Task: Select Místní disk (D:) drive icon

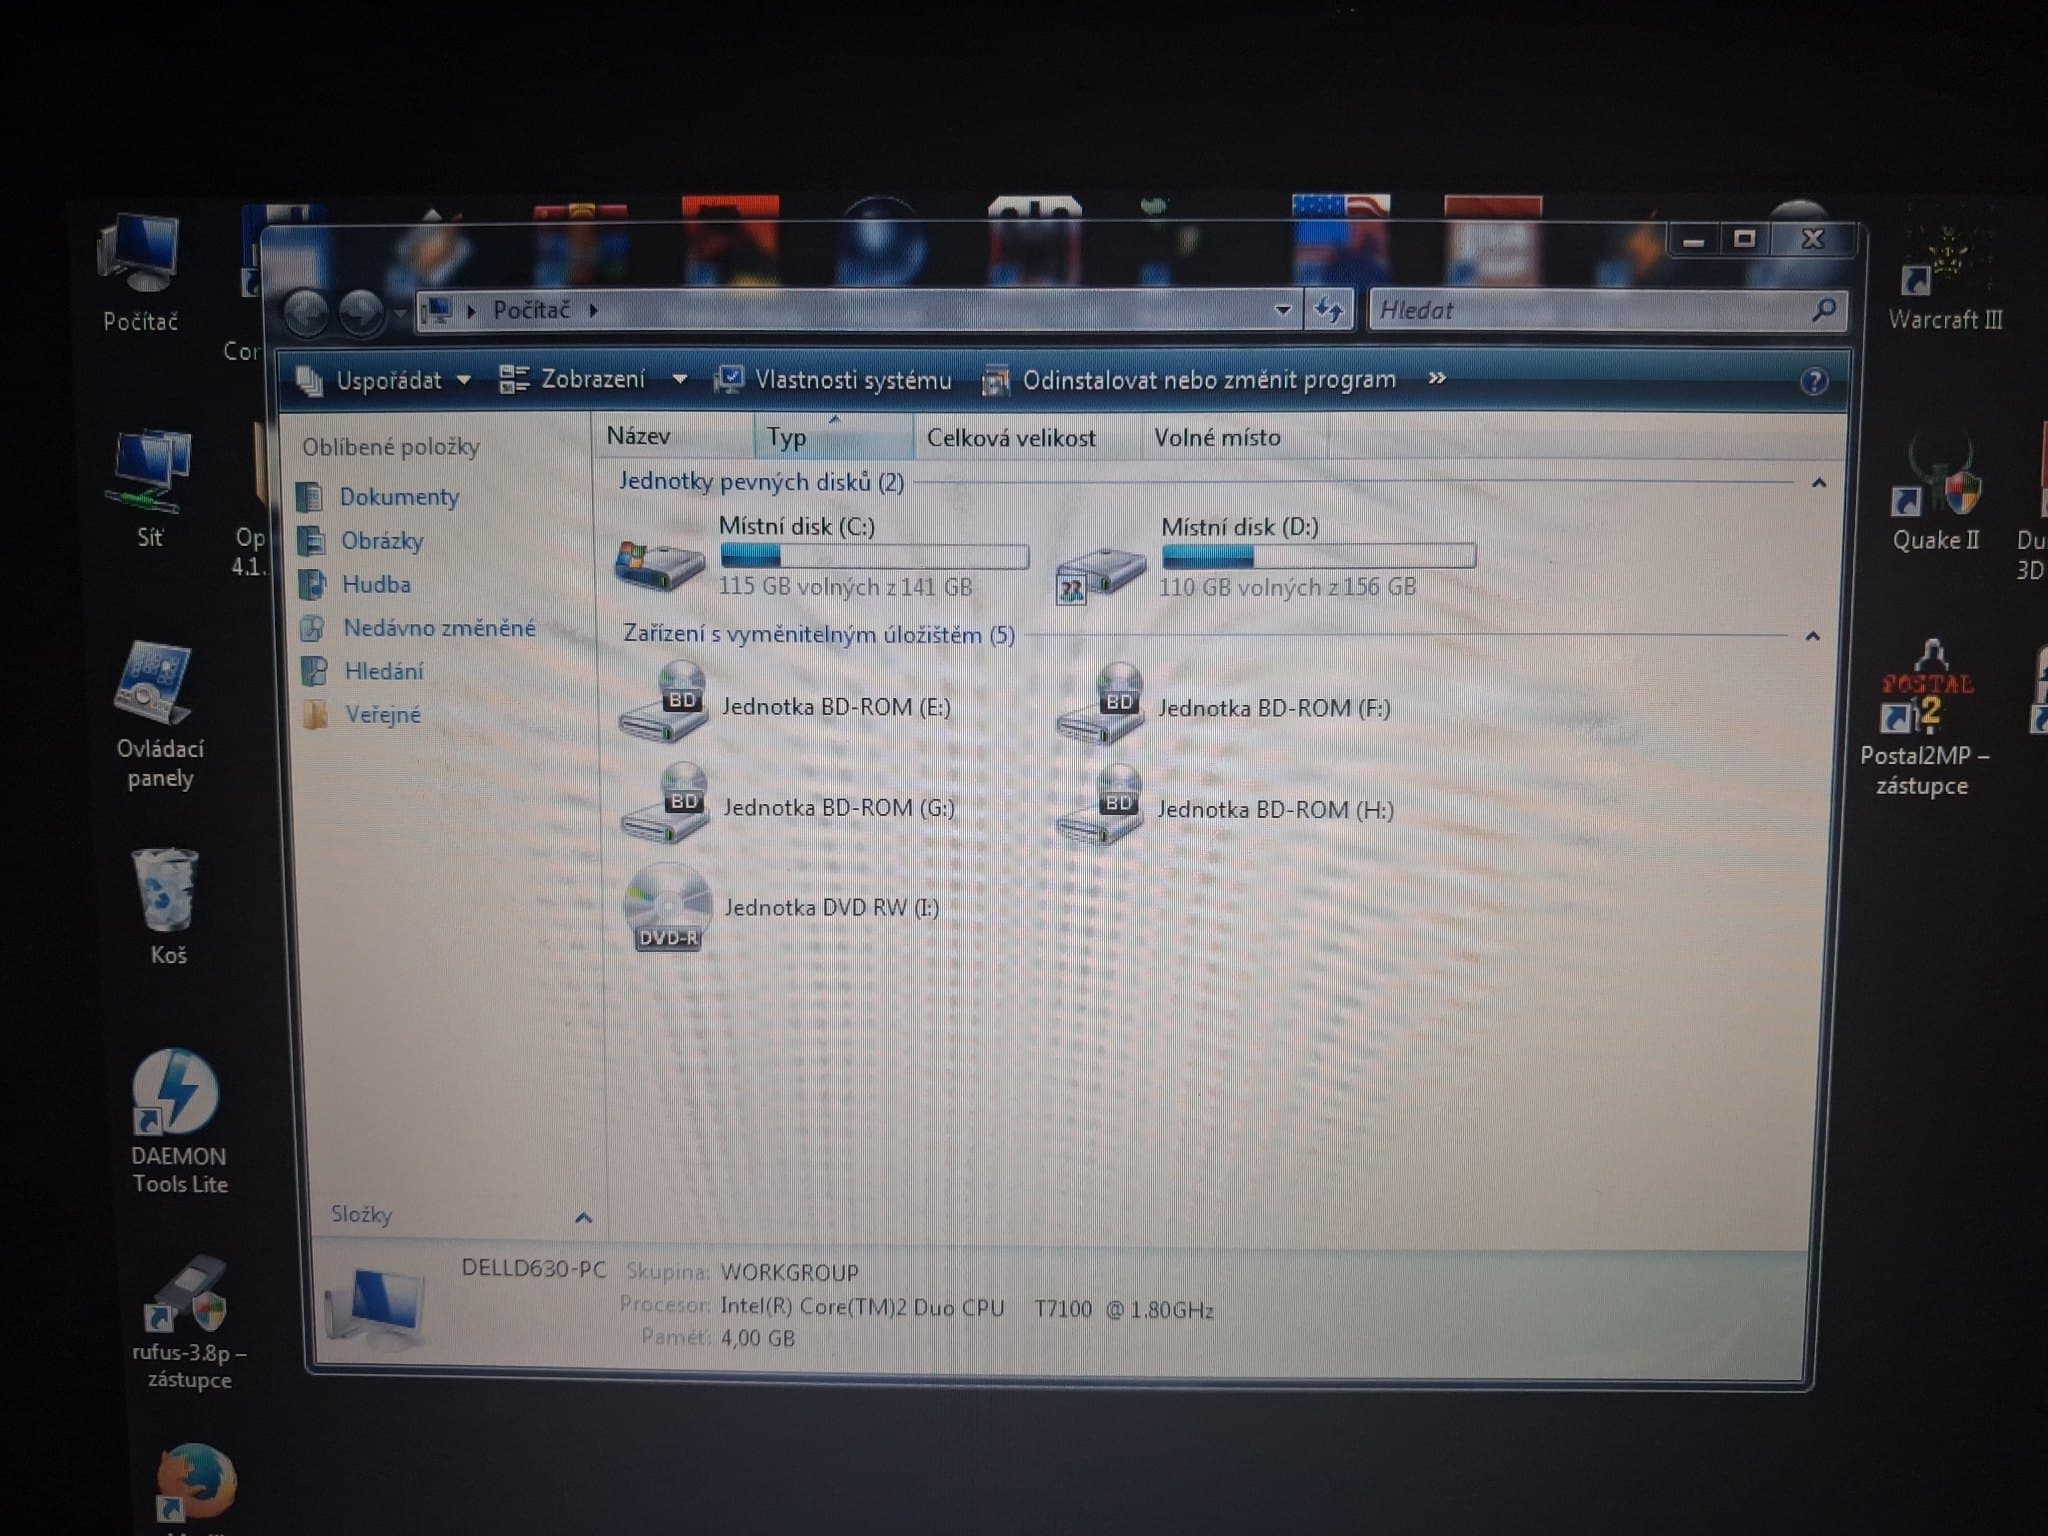Action: point(1100,574)
